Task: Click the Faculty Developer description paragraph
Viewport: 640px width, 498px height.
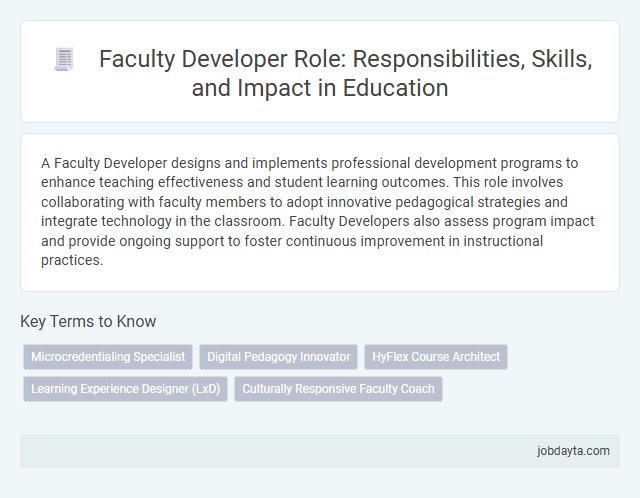Action: (x=318, y=211)
